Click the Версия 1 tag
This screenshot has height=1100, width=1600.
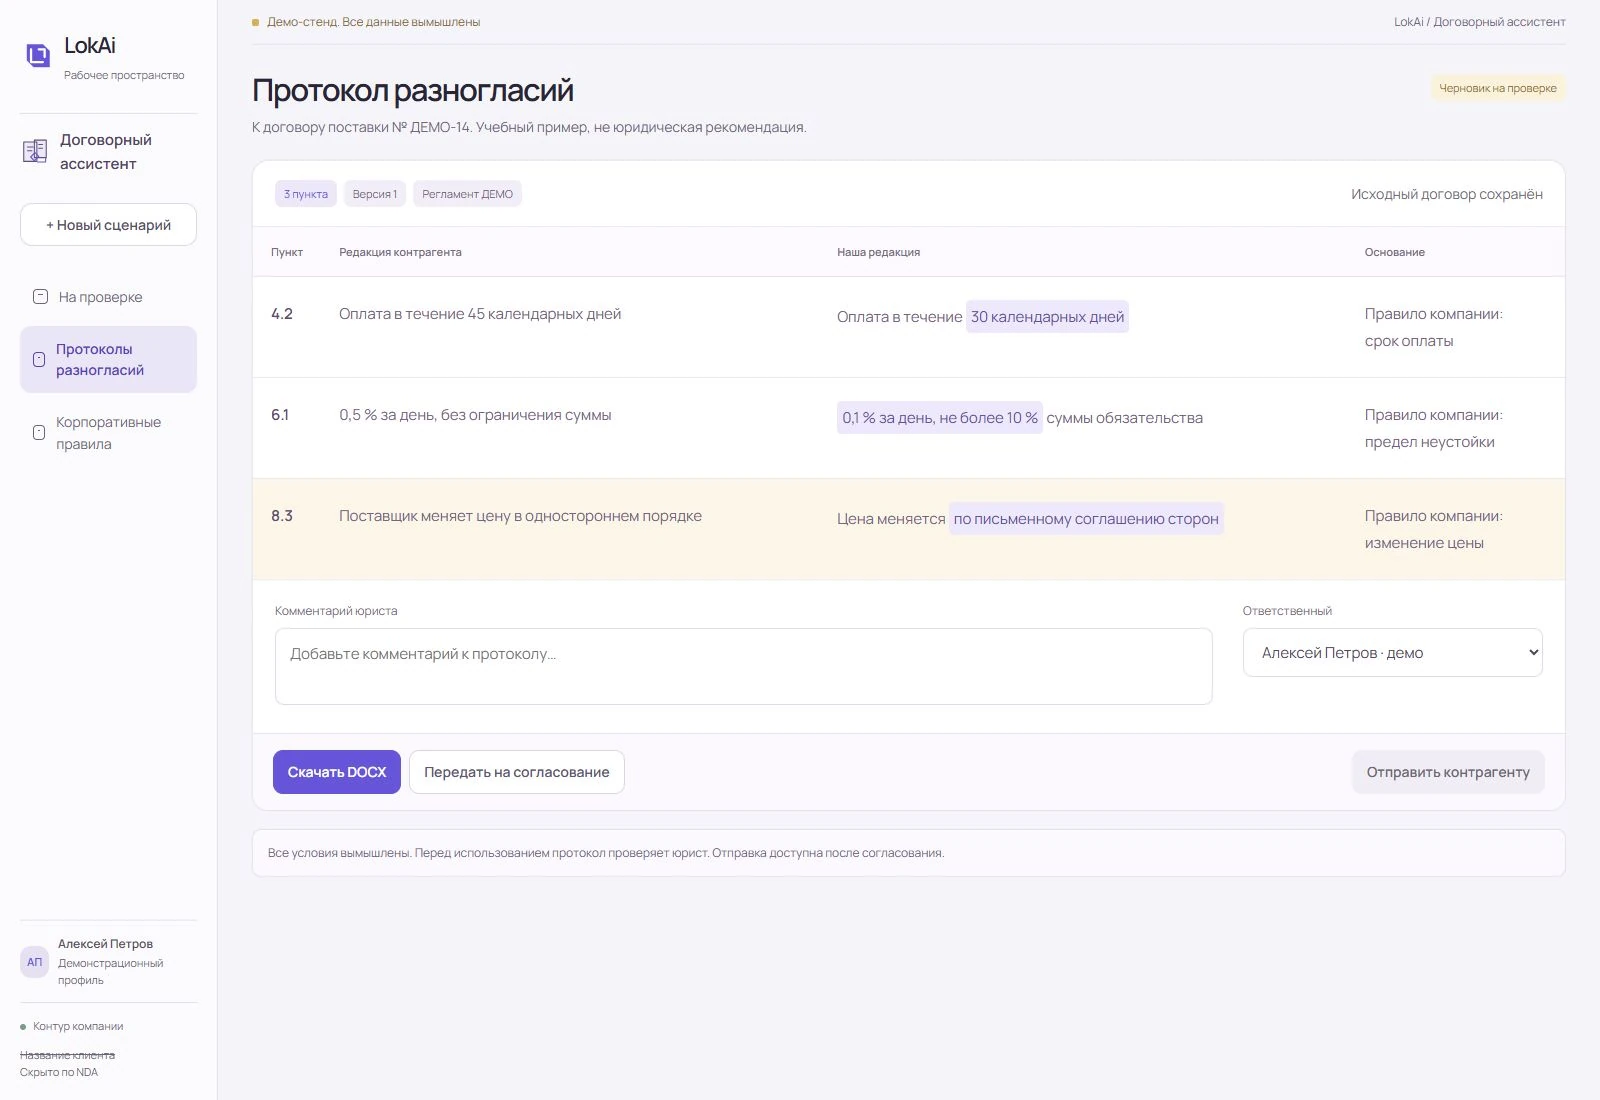coord(375,194)
